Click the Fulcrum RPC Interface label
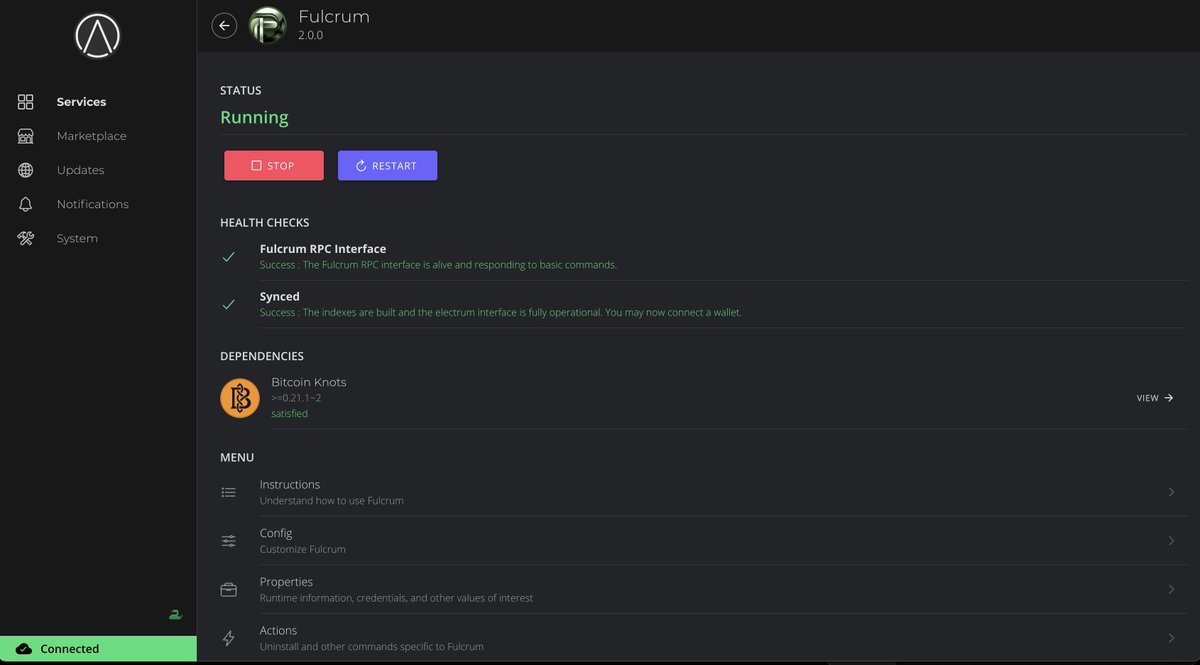The width and height of the screenshot is (1200, 665). pyautogui.click(x=323, y=249)
